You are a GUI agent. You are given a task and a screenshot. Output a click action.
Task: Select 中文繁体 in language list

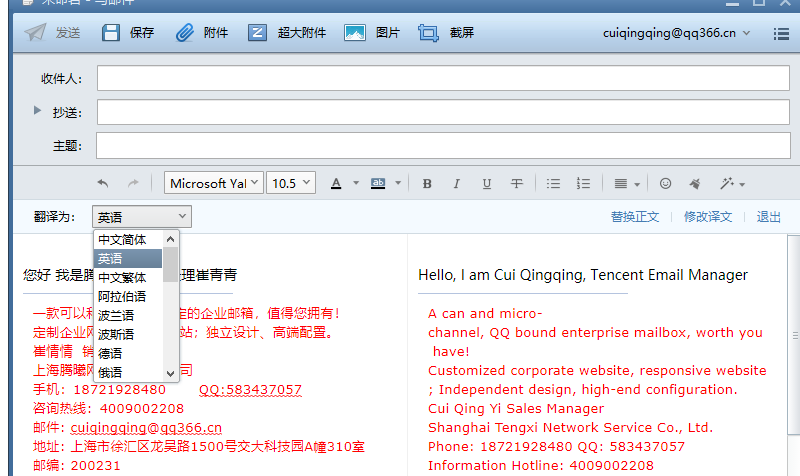[x=128, y=278]
